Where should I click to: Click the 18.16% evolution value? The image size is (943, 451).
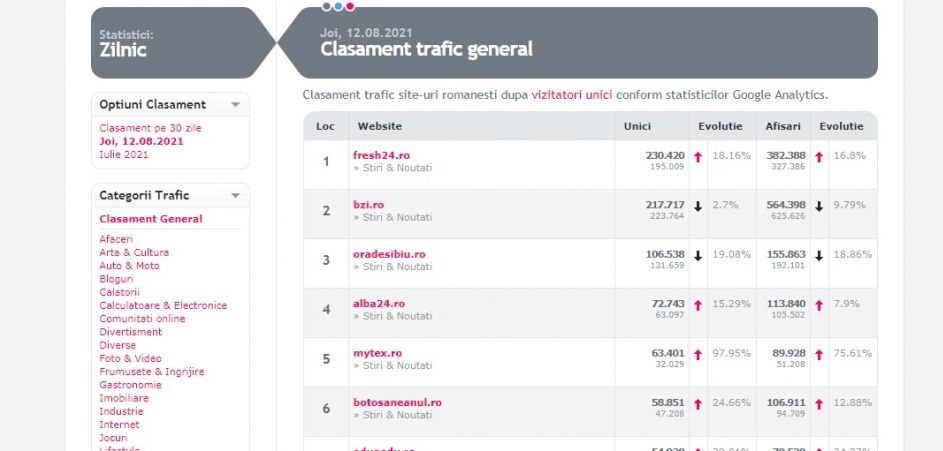coord(732,156)
